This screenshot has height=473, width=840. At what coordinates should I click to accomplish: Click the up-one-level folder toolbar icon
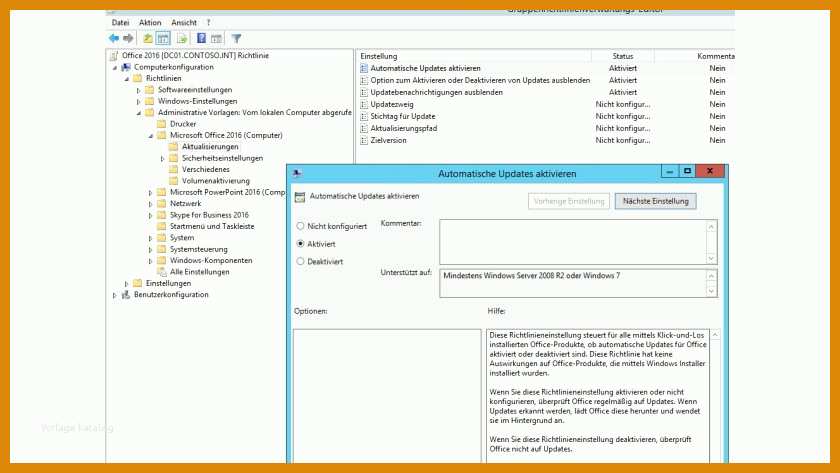click(147, 39)
